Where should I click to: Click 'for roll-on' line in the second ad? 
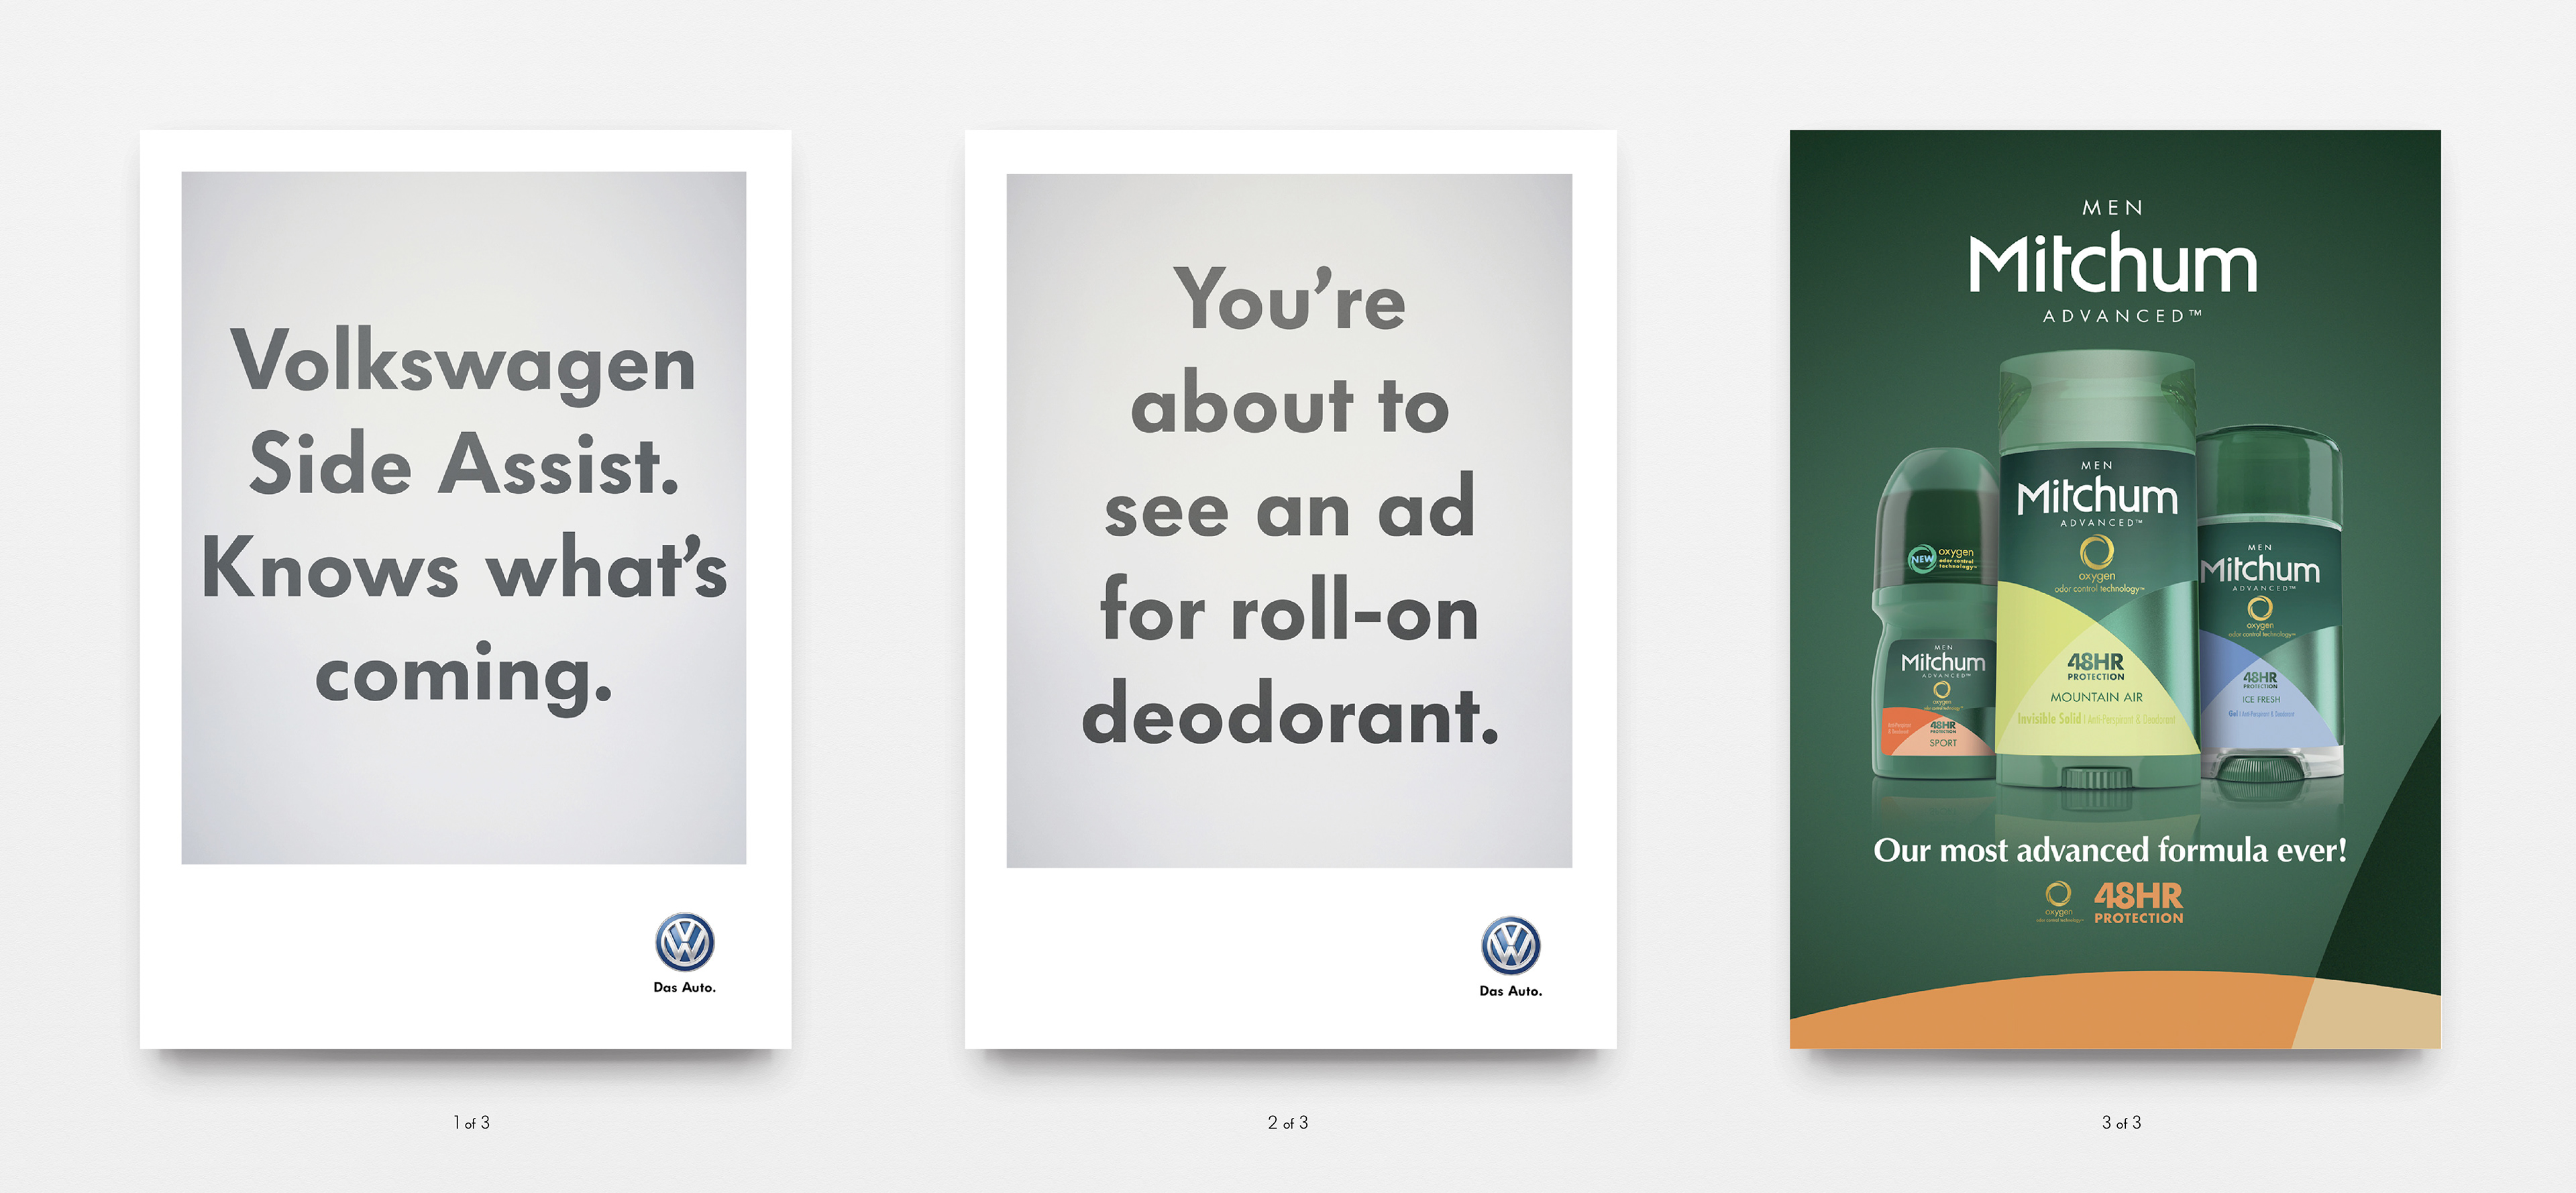(1289, 609)
